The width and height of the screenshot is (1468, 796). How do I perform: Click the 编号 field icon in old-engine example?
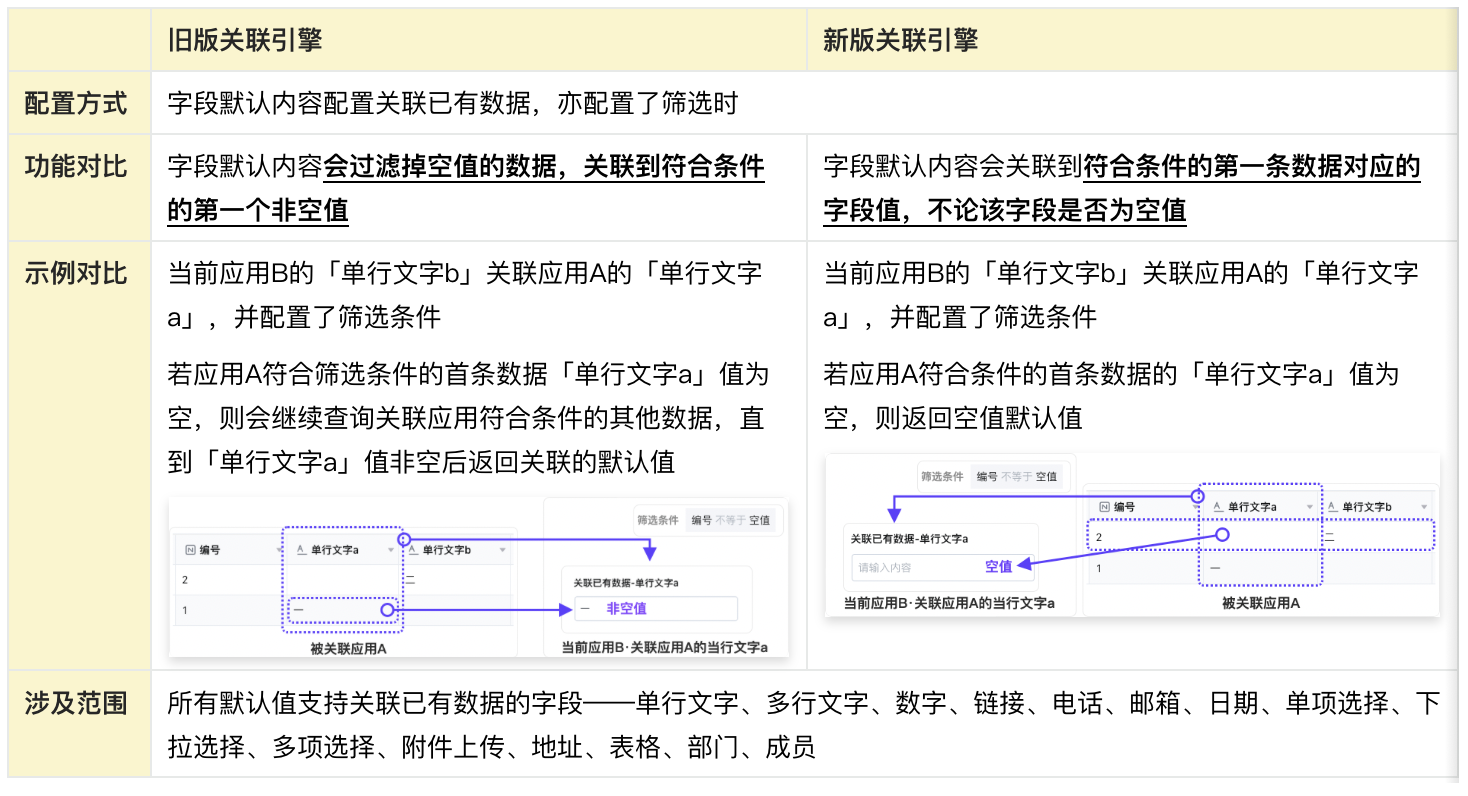[190, 550]
